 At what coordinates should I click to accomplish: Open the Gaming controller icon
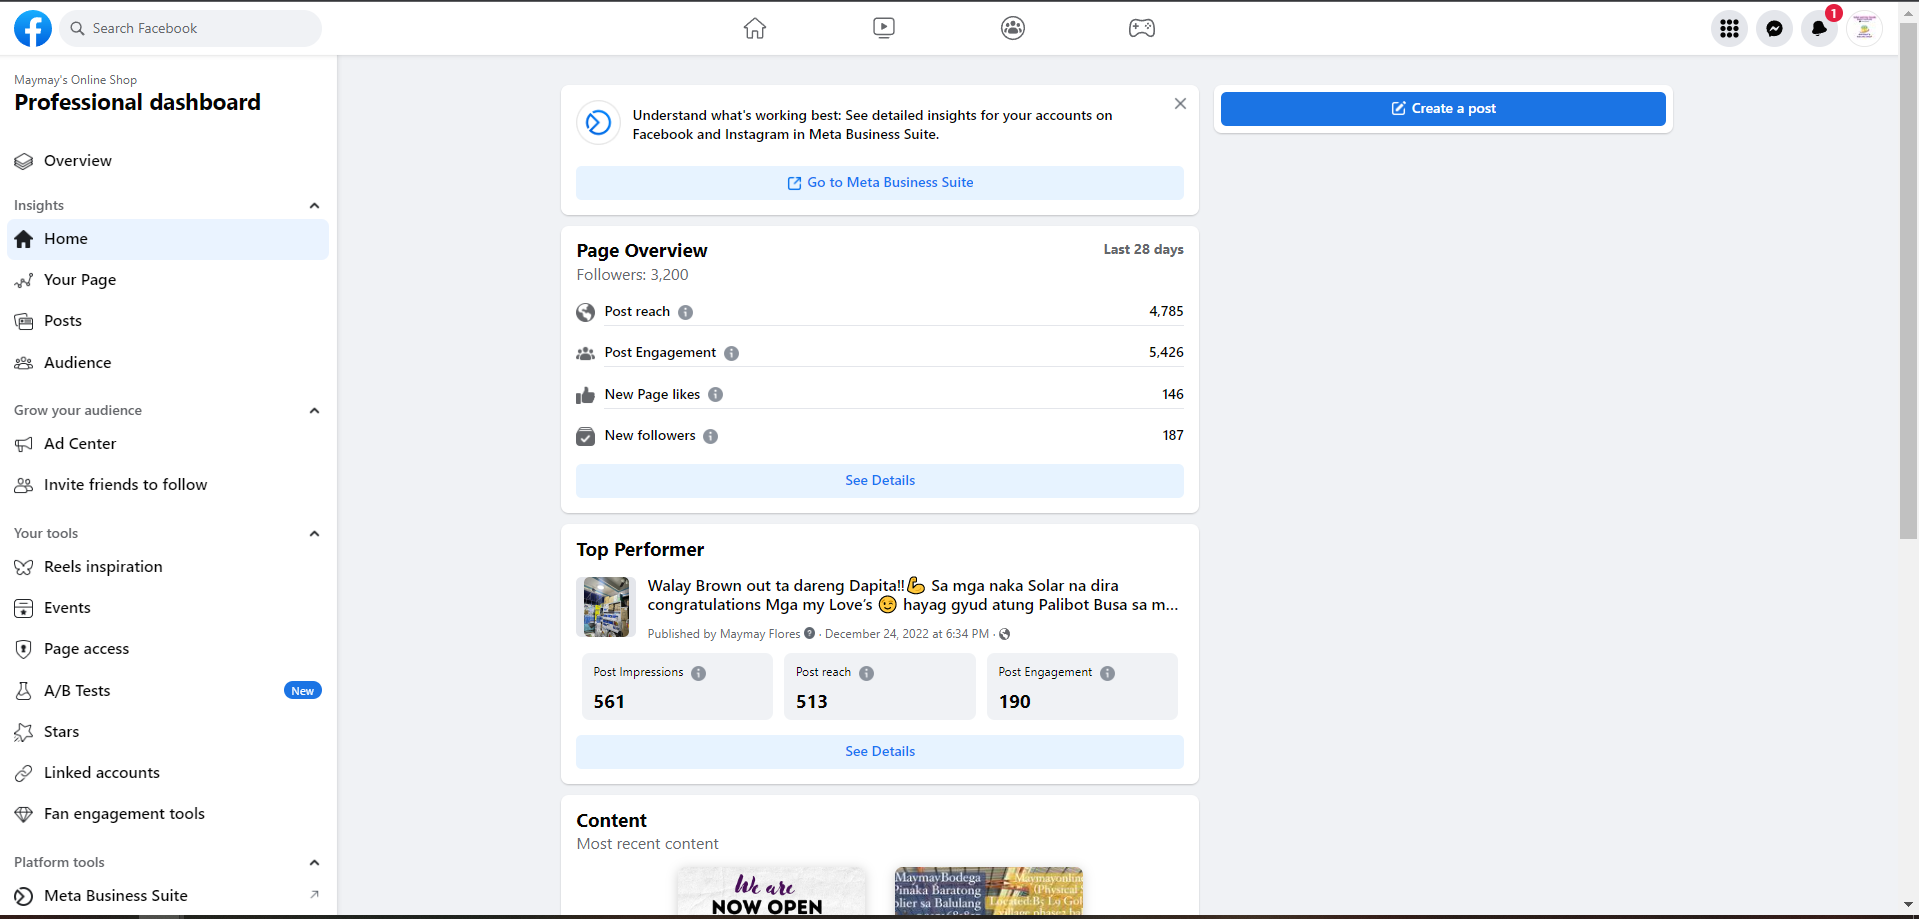pyautogui.click(x=1142, y=28)
